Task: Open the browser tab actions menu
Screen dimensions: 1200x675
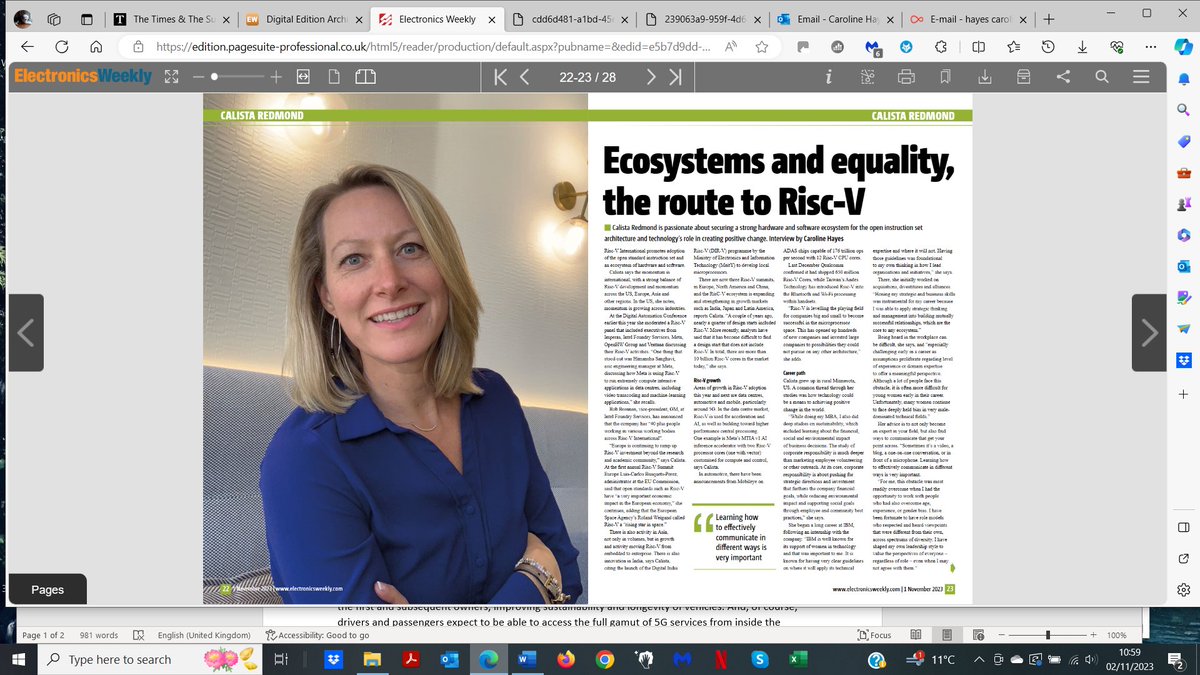Action: click(x=88, y=19)
